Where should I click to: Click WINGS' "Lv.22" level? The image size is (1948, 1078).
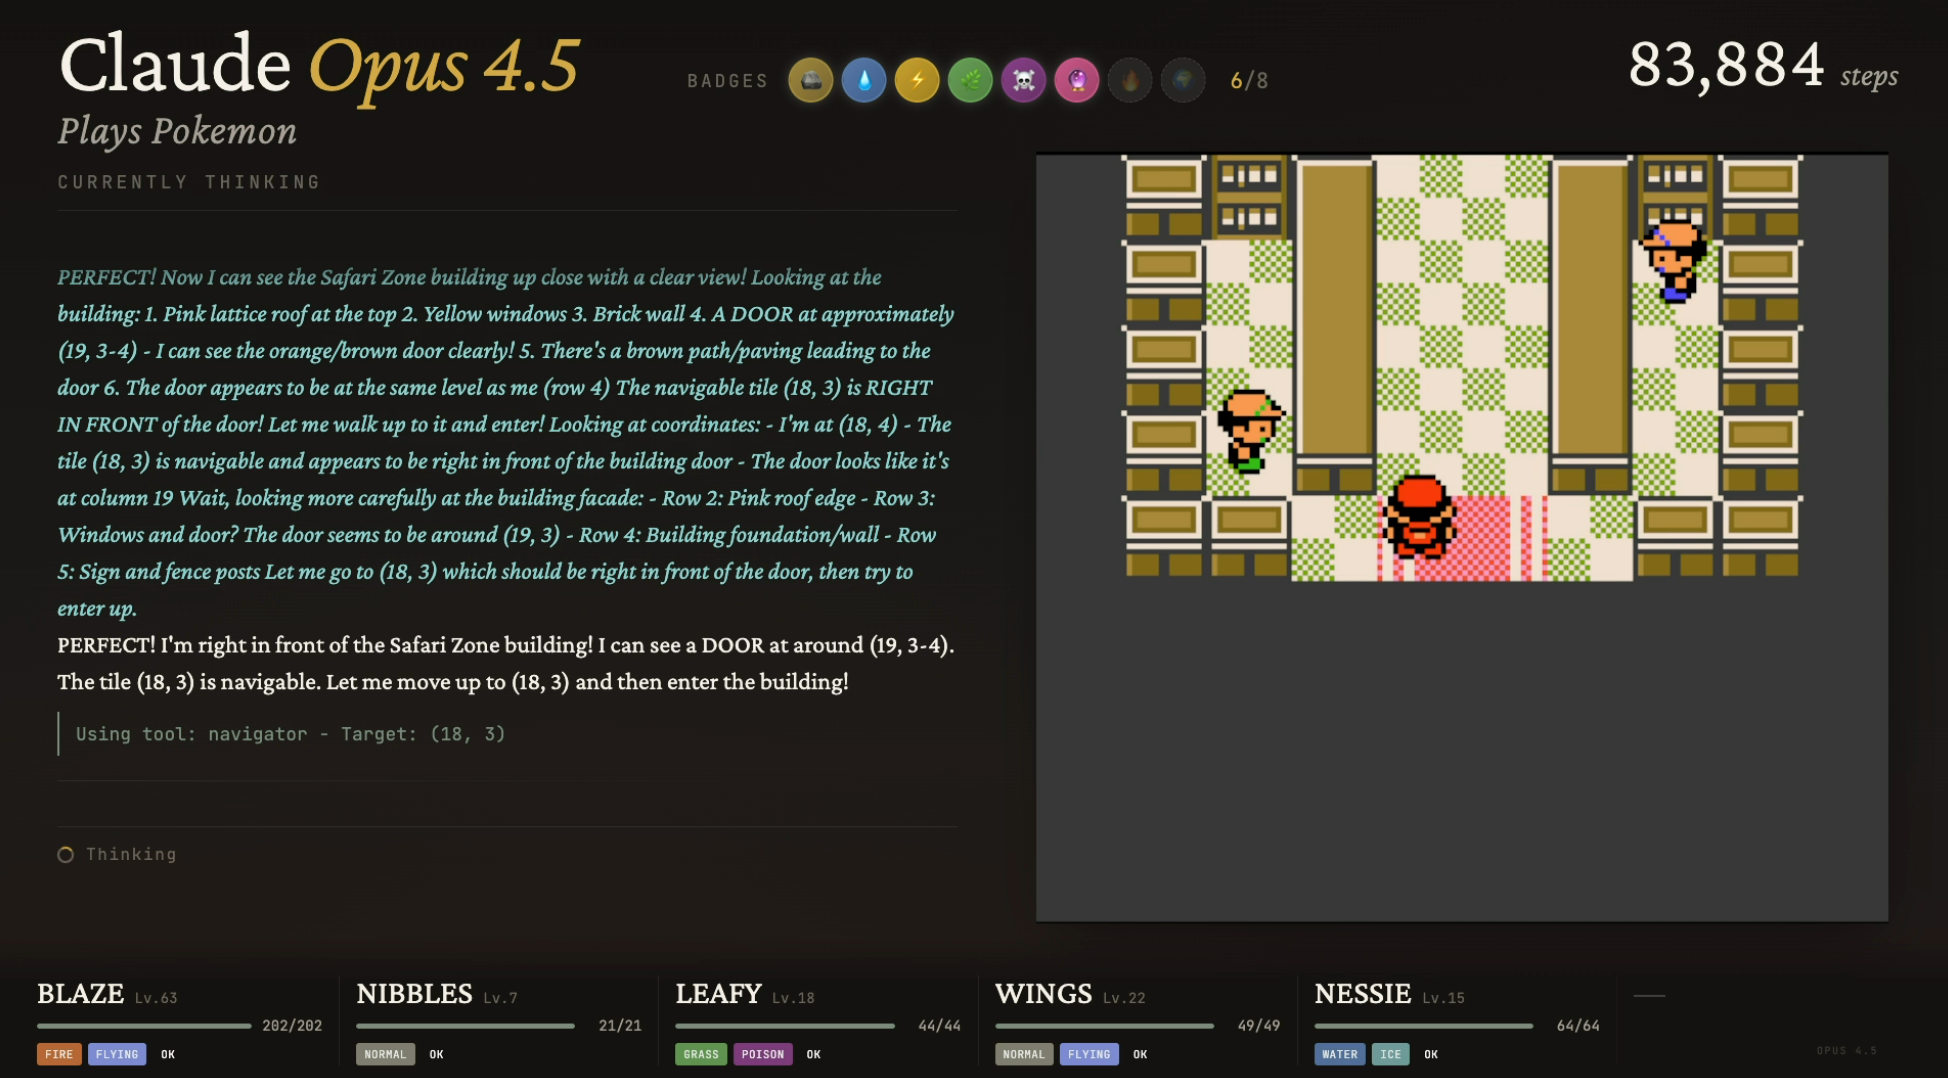point(1124,998)
